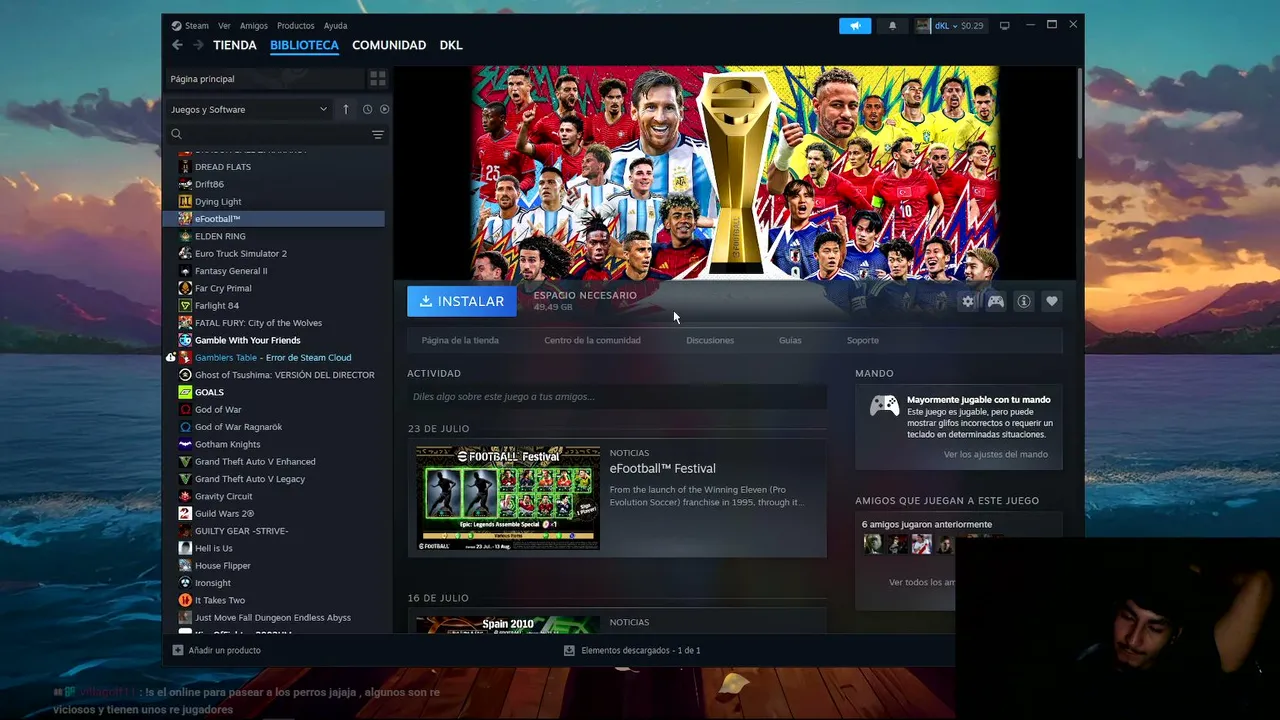Open the downloads icon in bottom bar
Screen dimensions: 1280x720
coord(569,650)
